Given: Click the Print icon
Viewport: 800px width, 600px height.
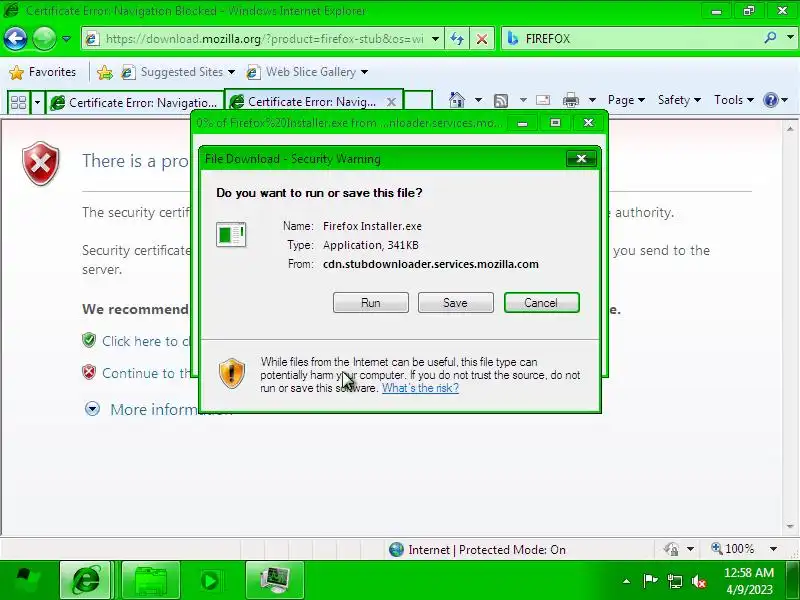Looking at the screenshot, I should (x=570, y=100).
